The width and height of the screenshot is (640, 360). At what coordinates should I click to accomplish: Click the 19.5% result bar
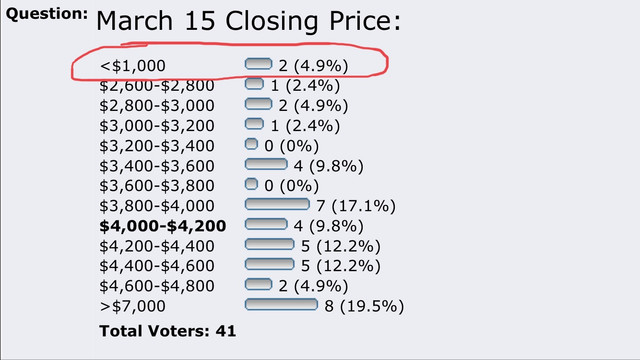(x=281, y=304)
